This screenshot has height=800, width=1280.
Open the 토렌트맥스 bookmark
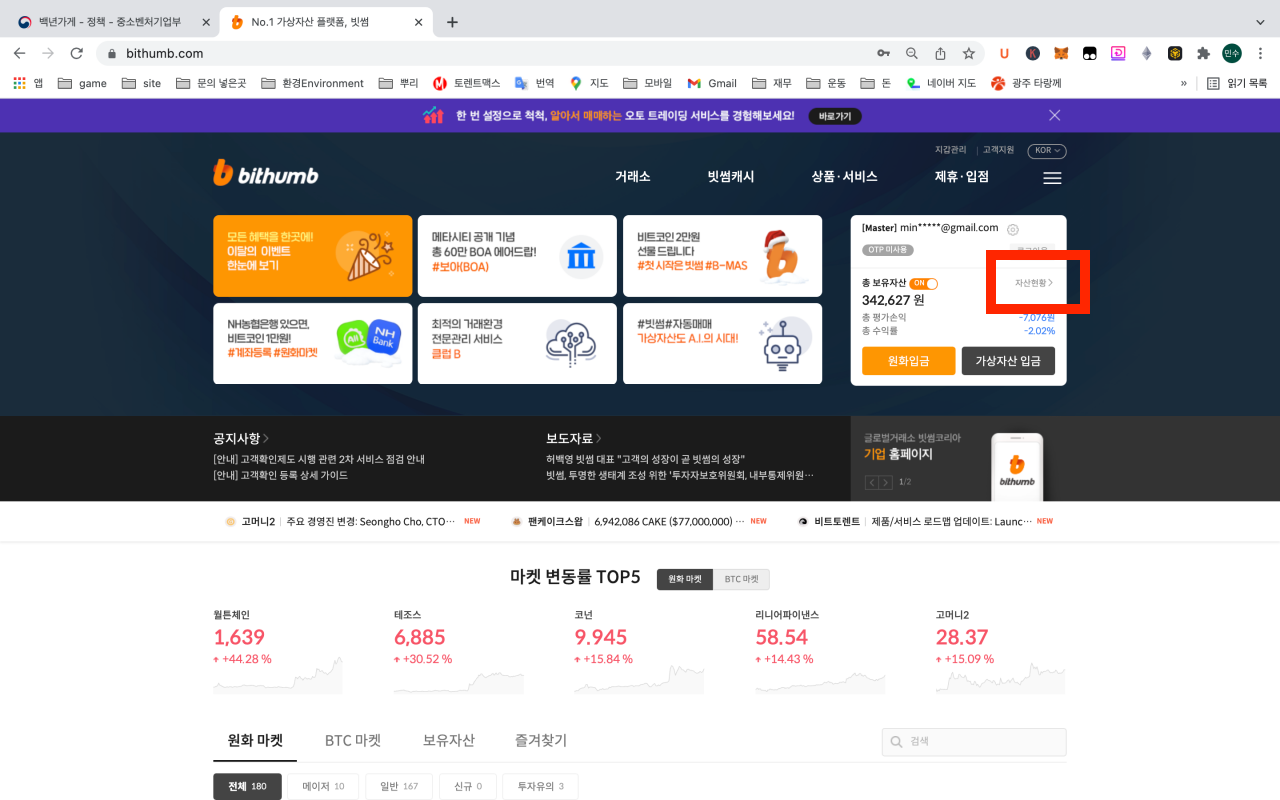click(x=466, y=83)
